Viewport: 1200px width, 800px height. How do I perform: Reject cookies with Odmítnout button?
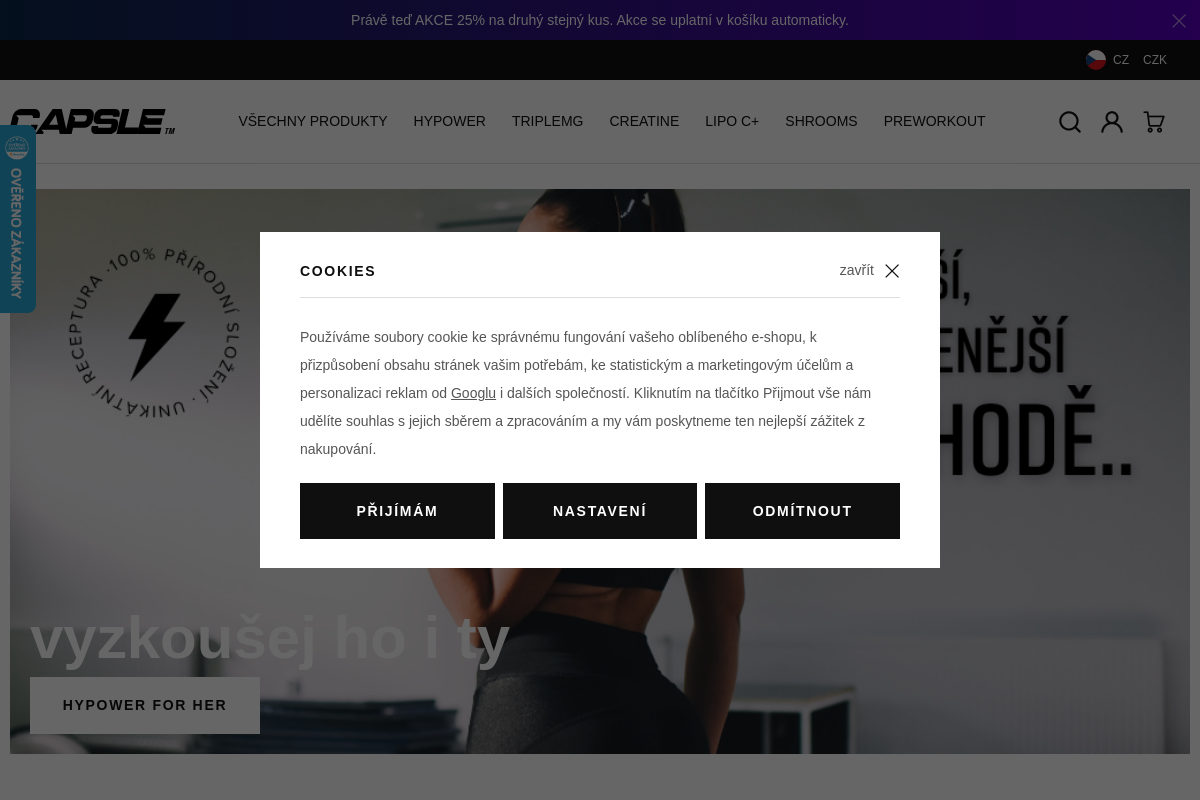(802, 511)
